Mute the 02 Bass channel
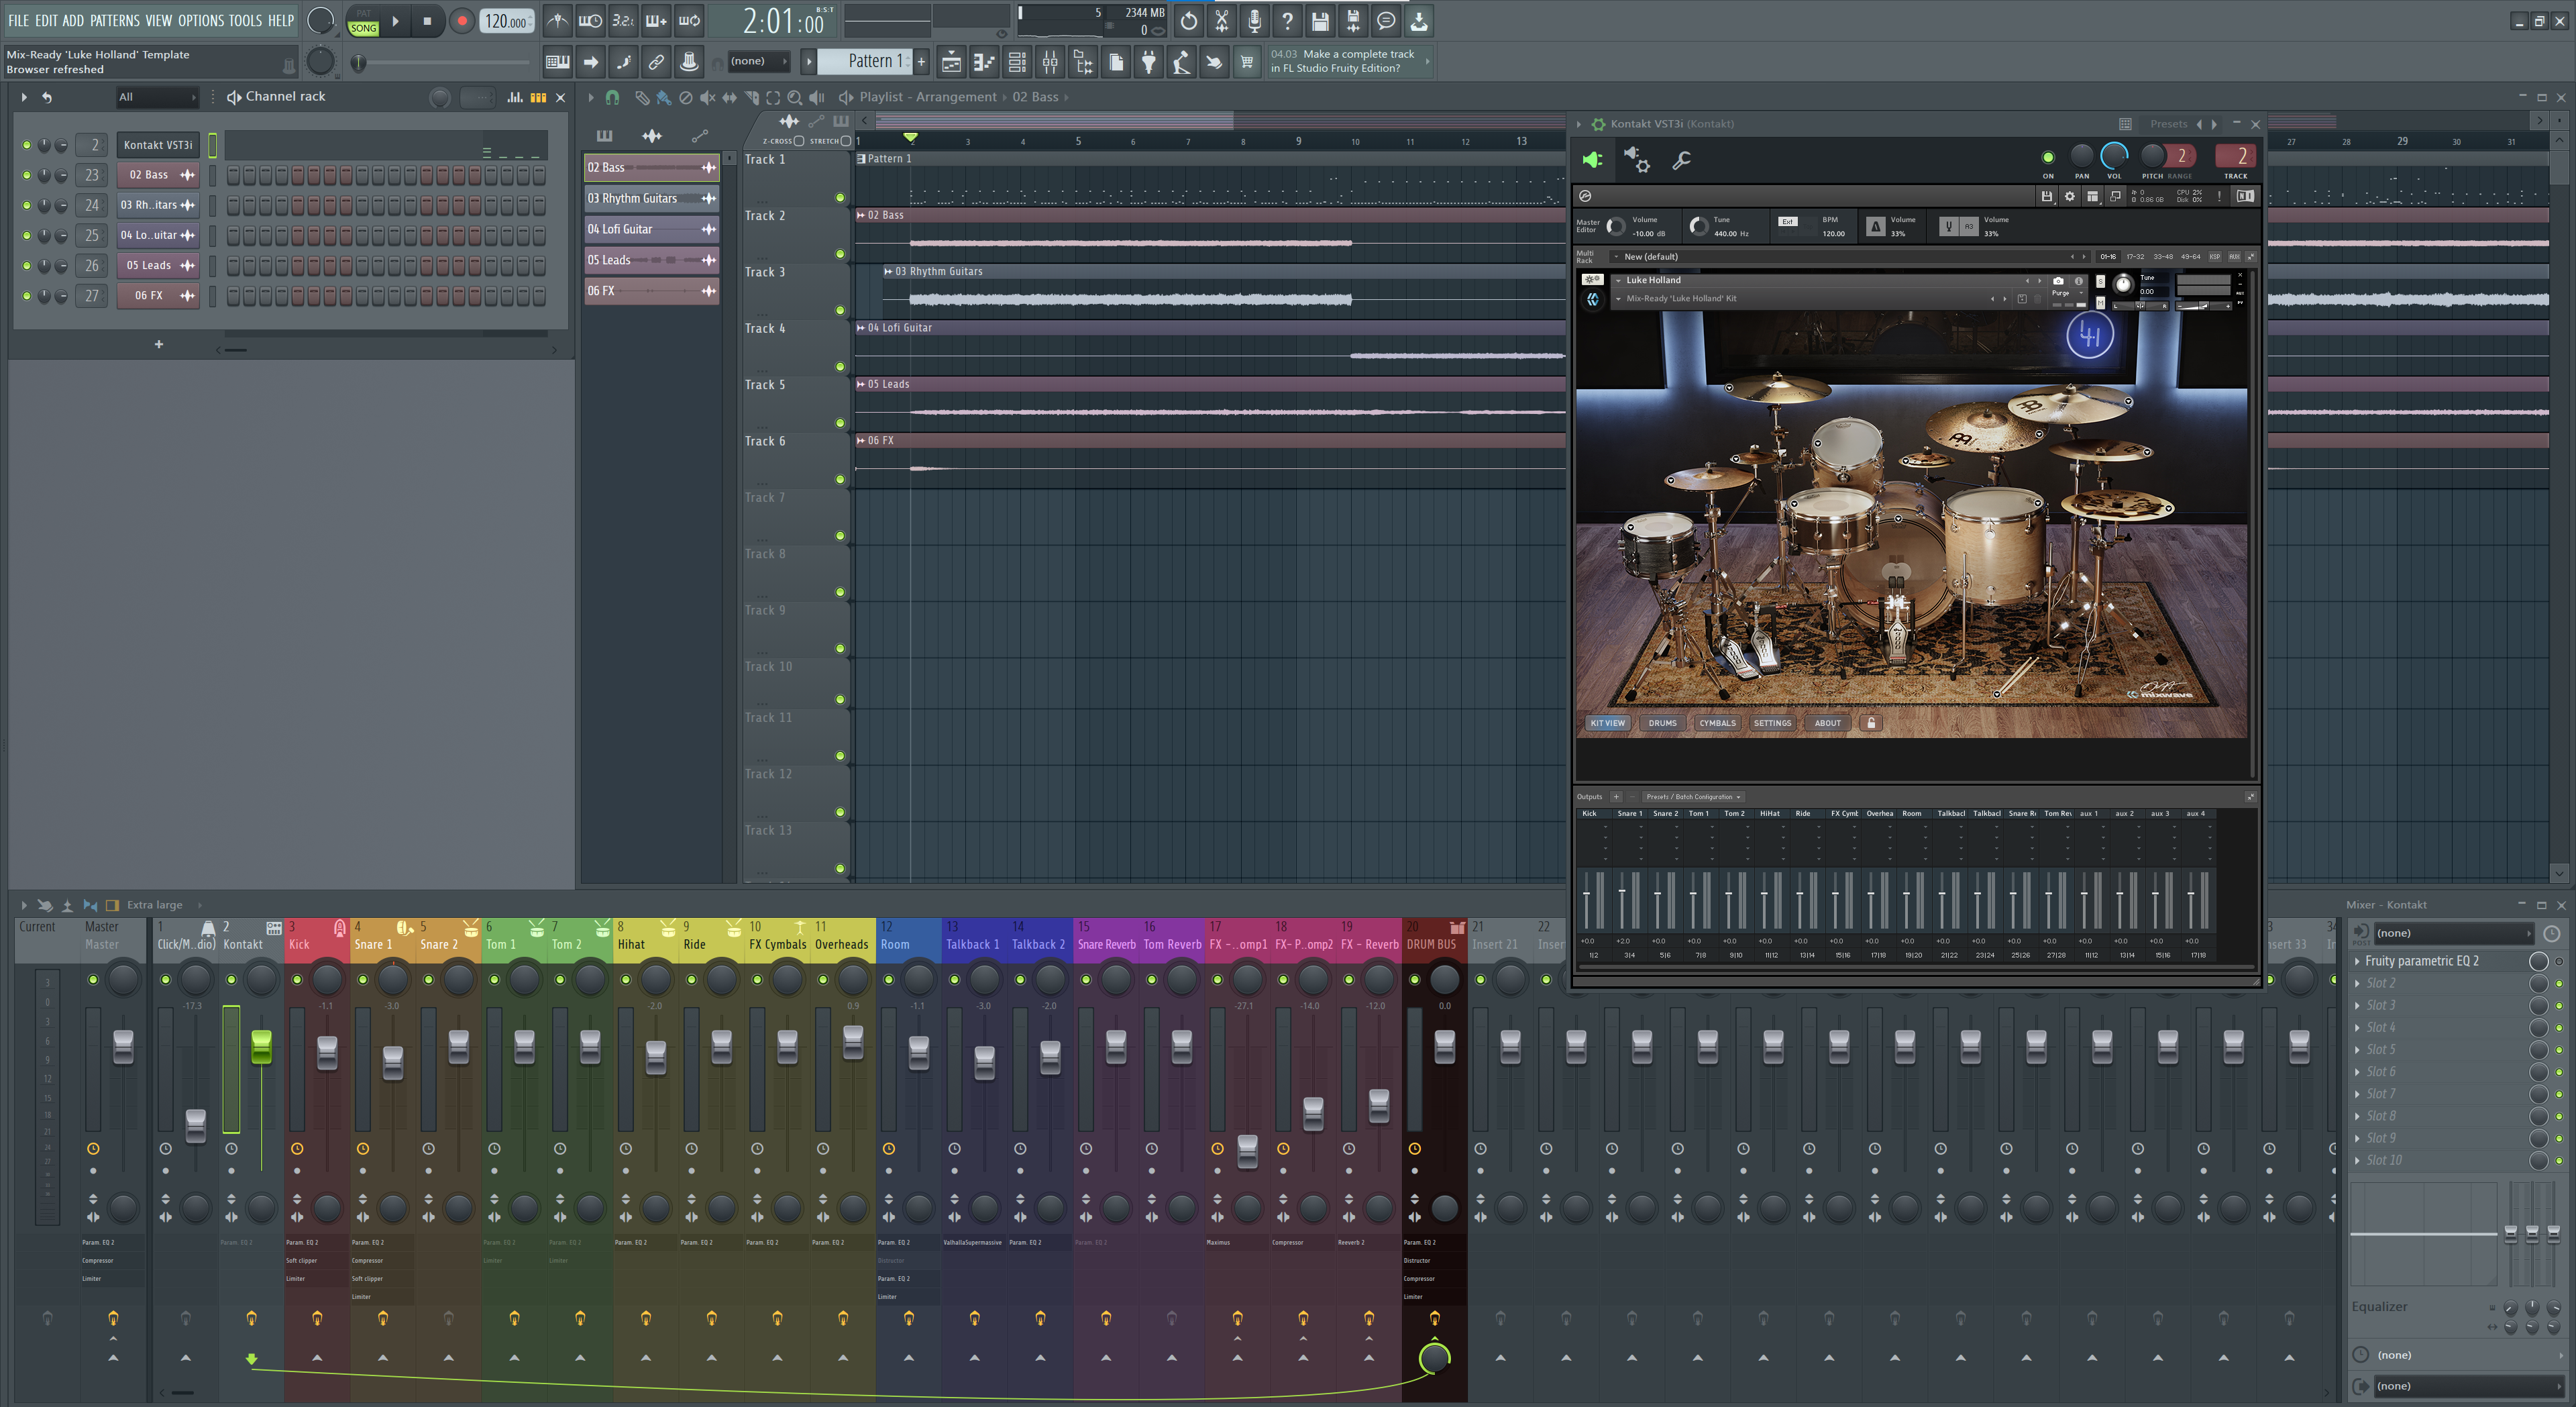Image resolution: width=2576 pixels, height=1407 pixels. coord(27,175)
